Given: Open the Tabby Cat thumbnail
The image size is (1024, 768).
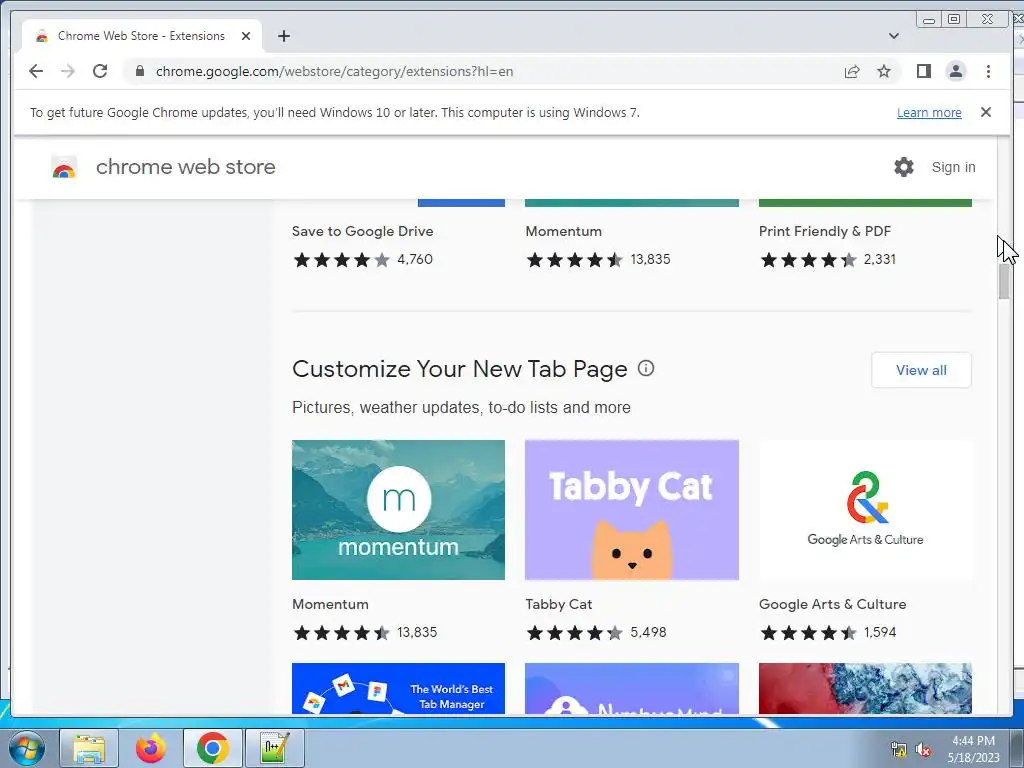Looking at the screenshot, I should point(632,509).
